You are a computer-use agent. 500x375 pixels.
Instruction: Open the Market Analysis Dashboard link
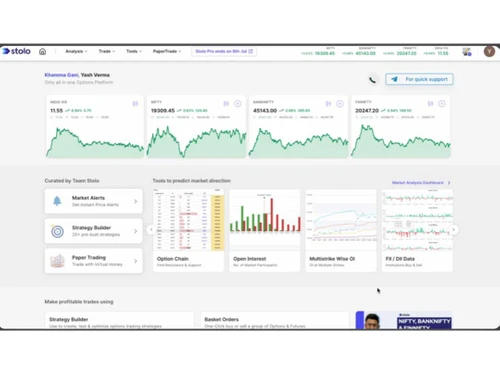[418, 183]
